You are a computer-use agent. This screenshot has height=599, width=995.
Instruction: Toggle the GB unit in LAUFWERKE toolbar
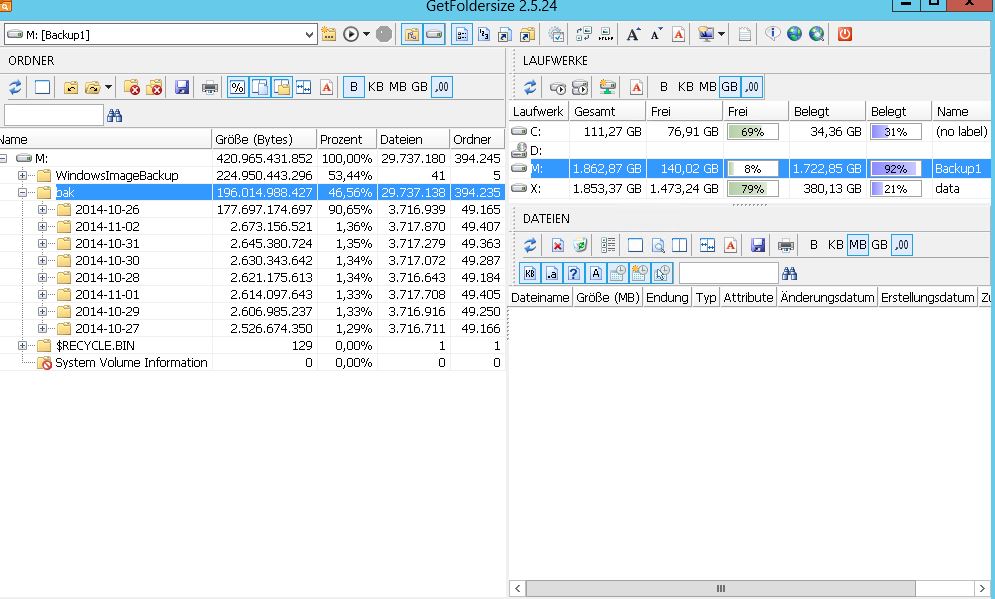pyautogui.click(x=730, y=87)
